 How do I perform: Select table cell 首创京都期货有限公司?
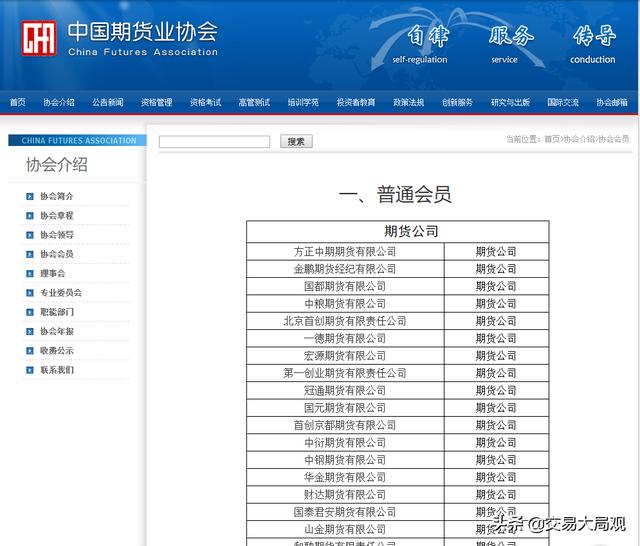(x=345, y=425)
